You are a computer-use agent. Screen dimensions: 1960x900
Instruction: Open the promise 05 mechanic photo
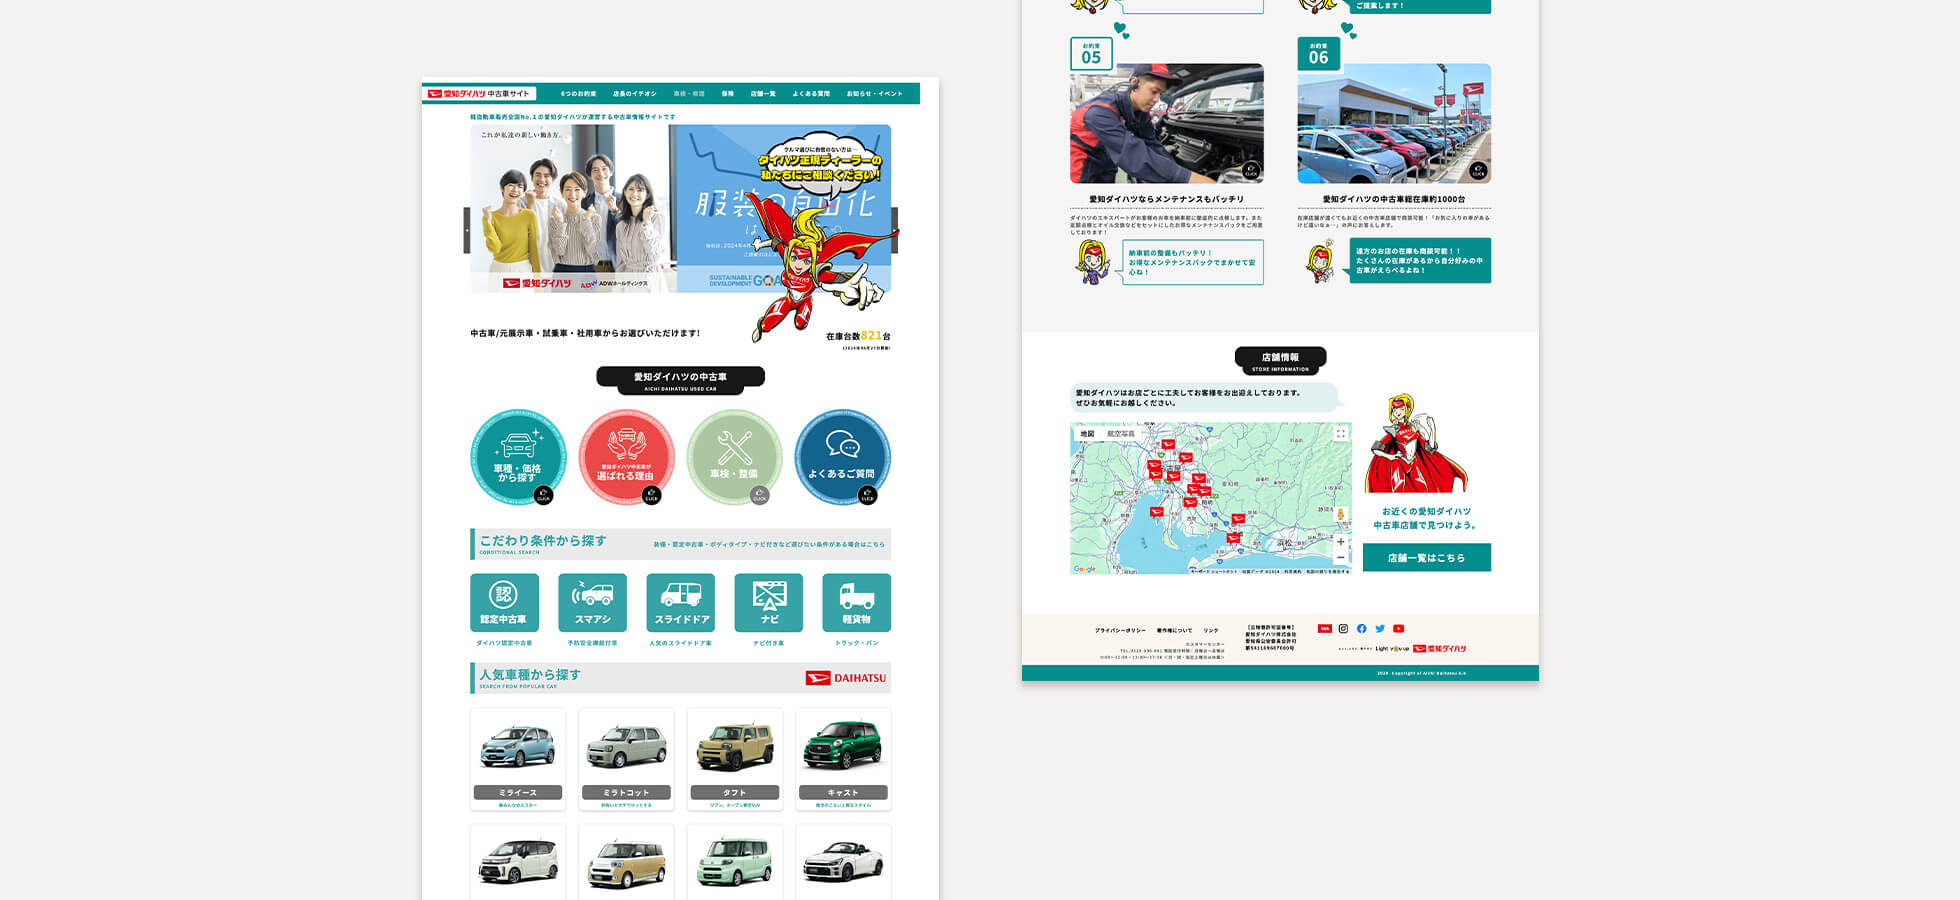[1166, 124]
